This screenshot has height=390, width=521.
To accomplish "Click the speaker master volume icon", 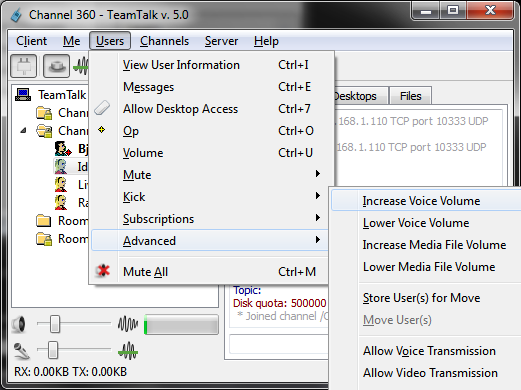I will (19, 324).
